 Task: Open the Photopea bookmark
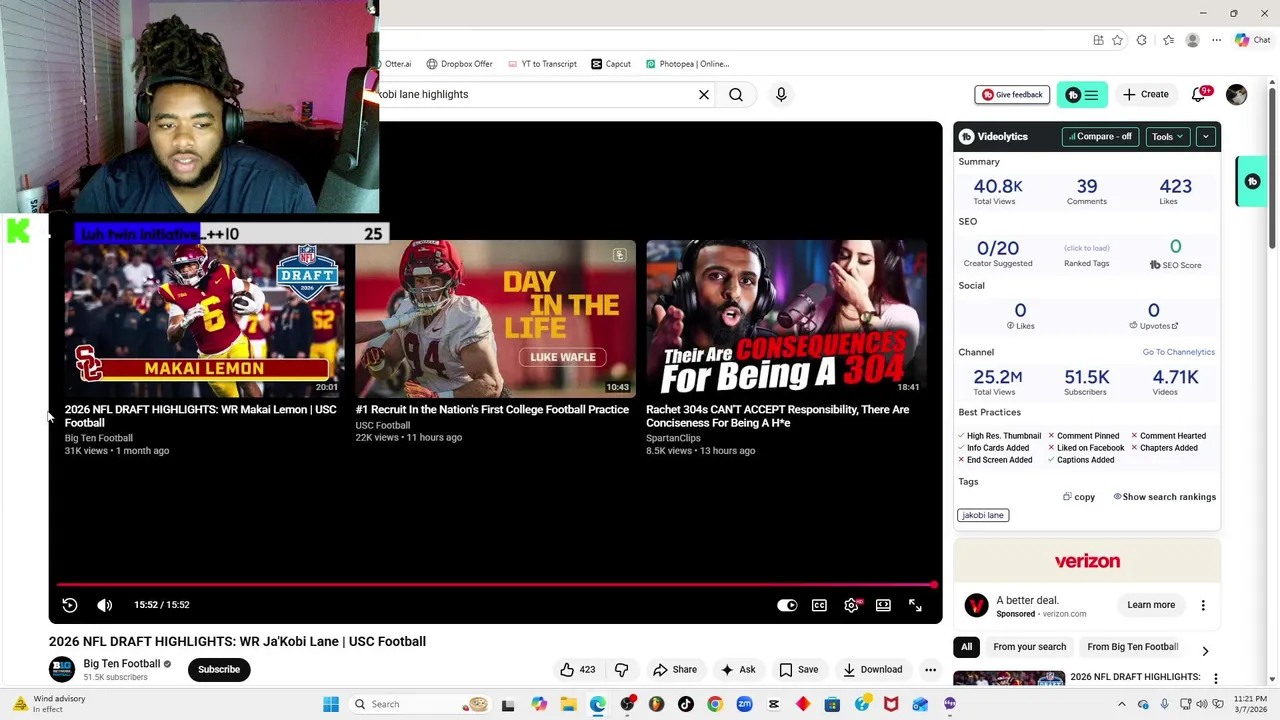click(x=687, y=64)
